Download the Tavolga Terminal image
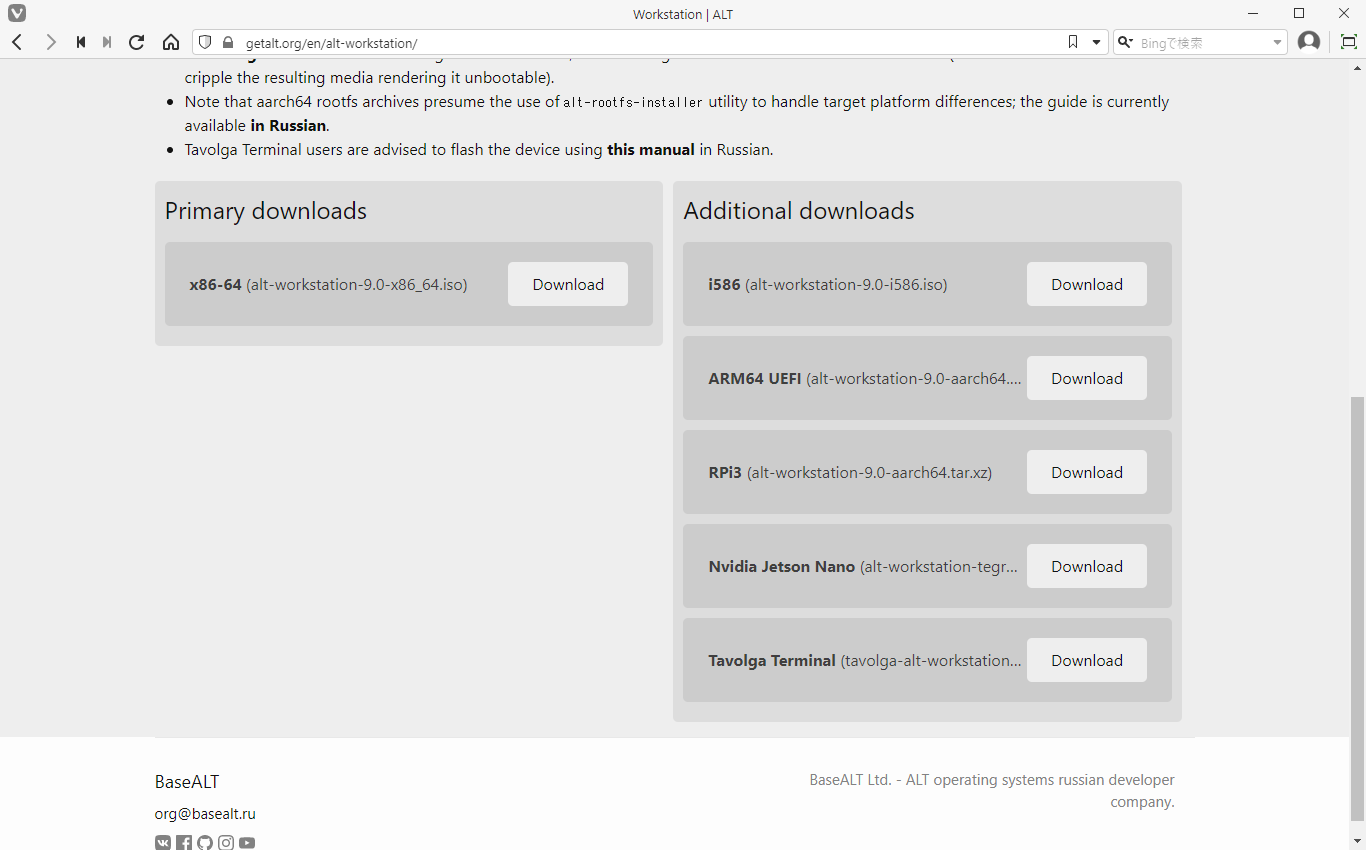Viewport: 1366px width, 850px height. [x=1087, y=660]
